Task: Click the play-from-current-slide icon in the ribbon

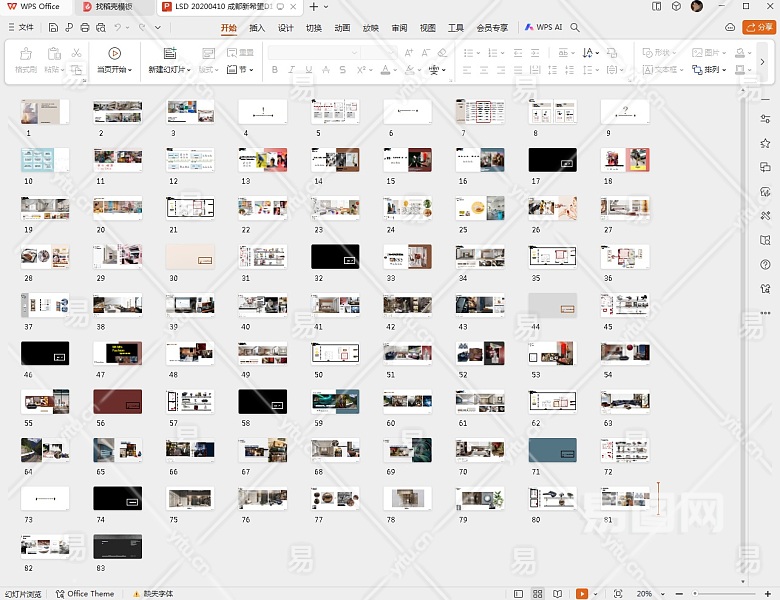Action: tap(114, 53)
